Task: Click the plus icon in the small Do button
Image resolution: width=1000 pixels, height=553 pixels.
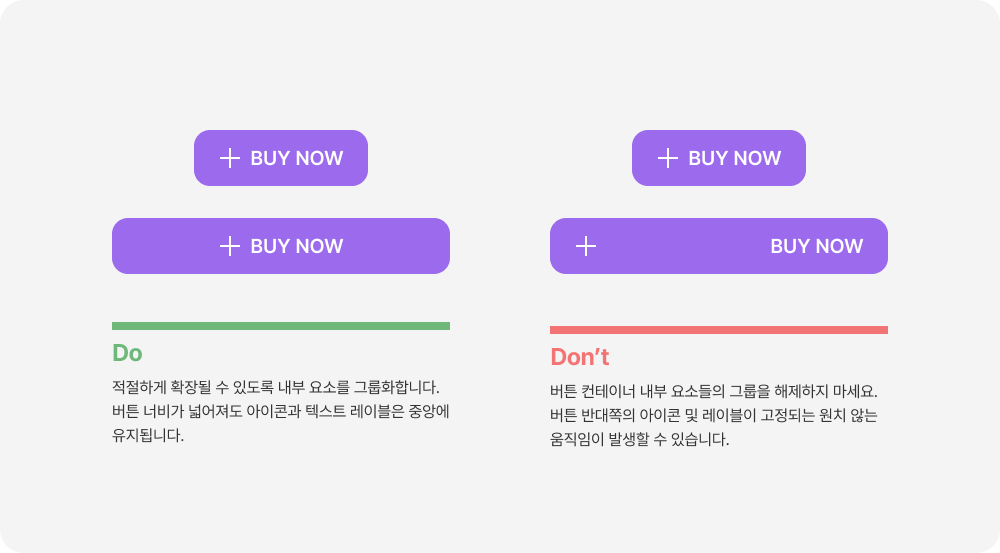Action: coord(230,158)
